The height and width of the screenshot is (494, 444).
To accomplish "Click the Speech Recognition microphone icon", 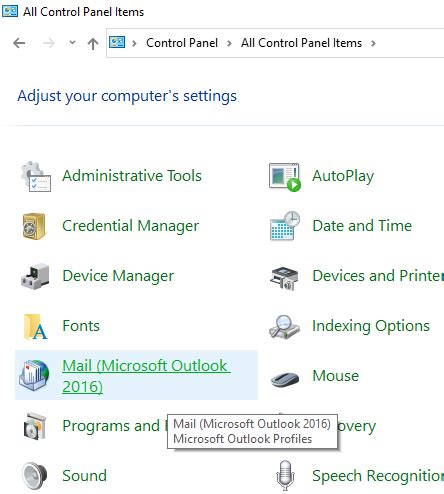I will tap(285, 475).
